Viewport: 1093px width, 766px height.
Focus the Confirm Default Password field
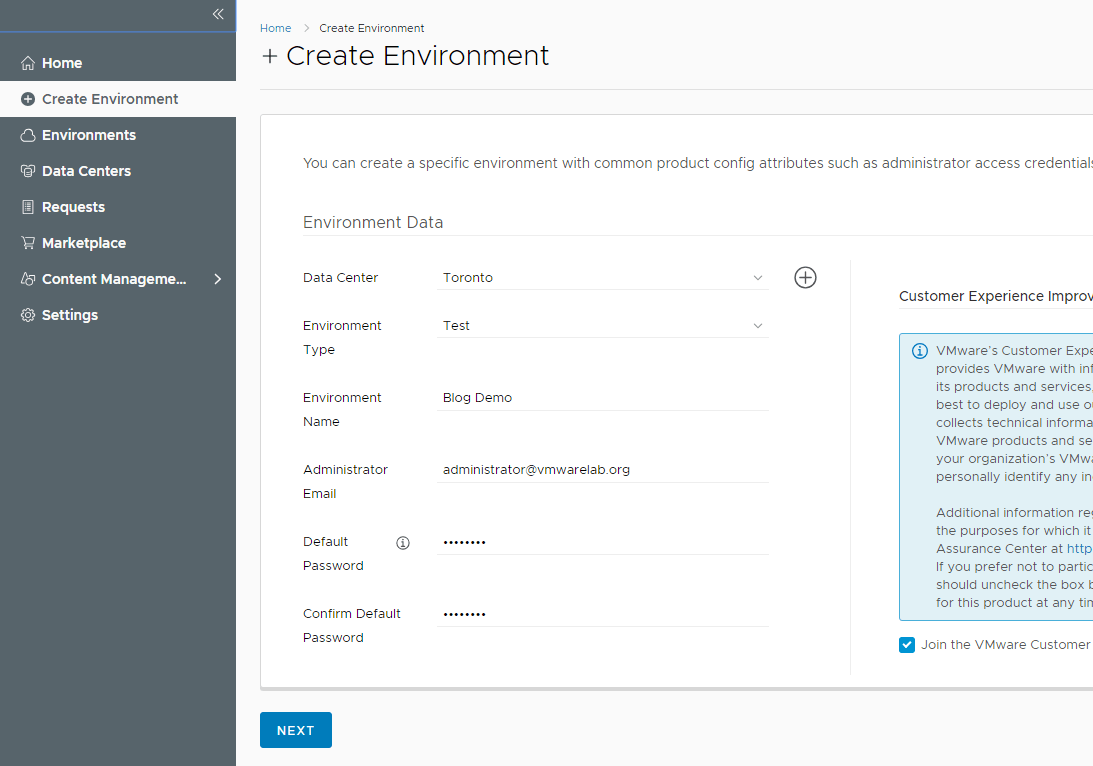(x=602, y=614)
